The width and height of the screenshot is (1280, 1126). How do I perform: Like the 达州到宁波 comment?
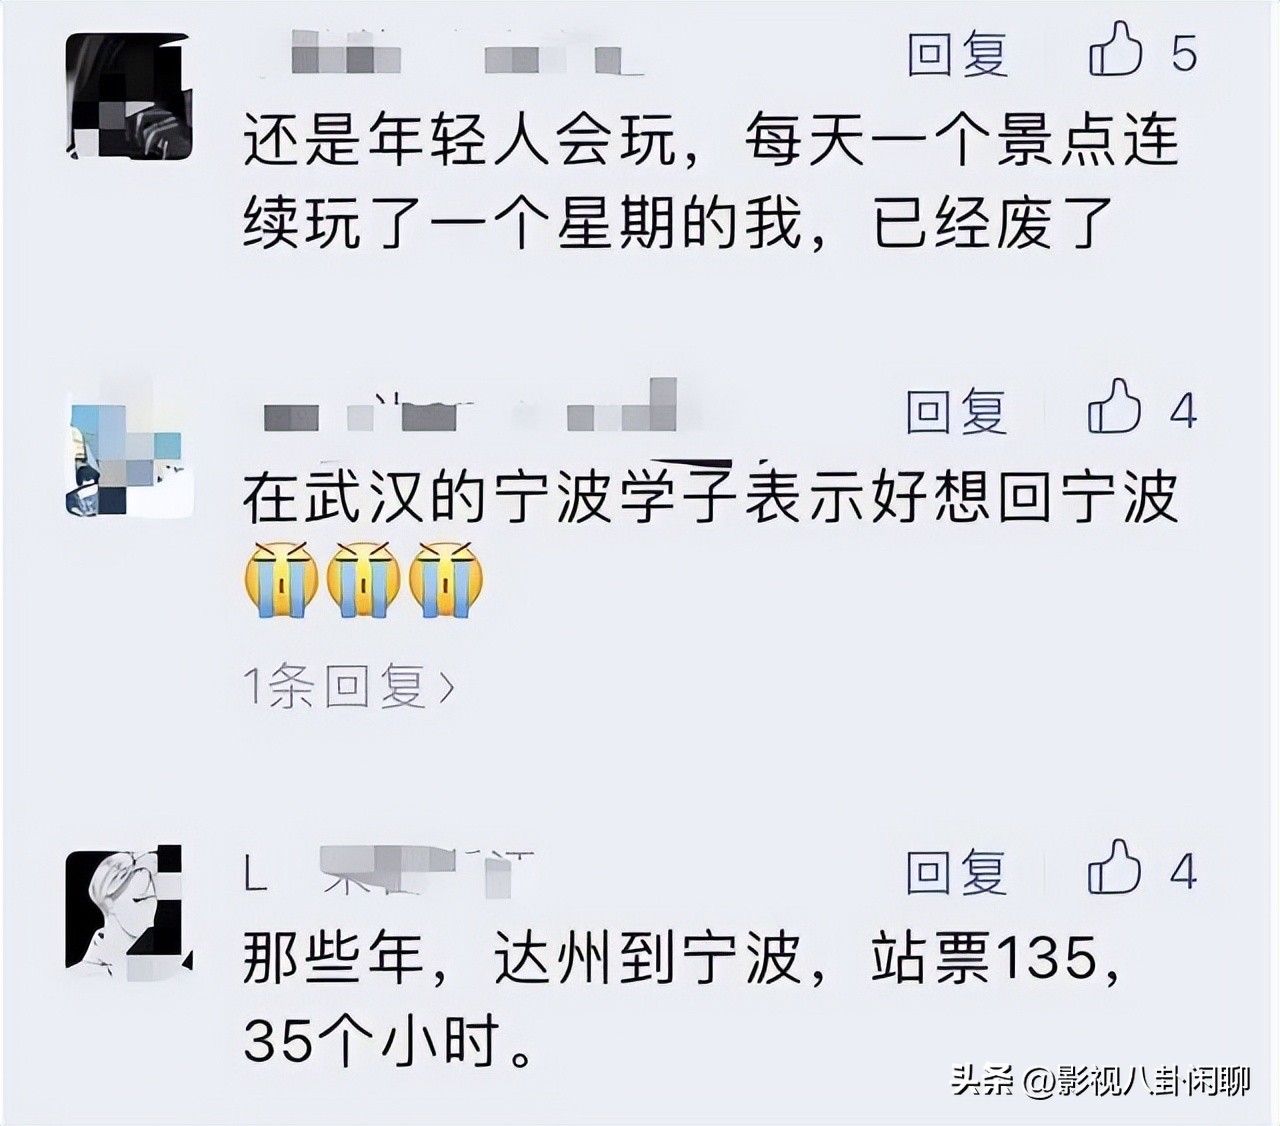click(x=1114, y=868)
